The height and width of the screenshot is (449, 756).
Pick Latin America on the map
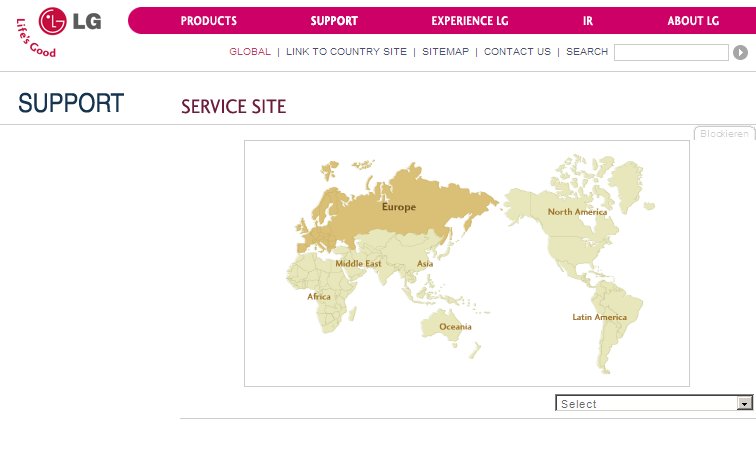point(599,317)
